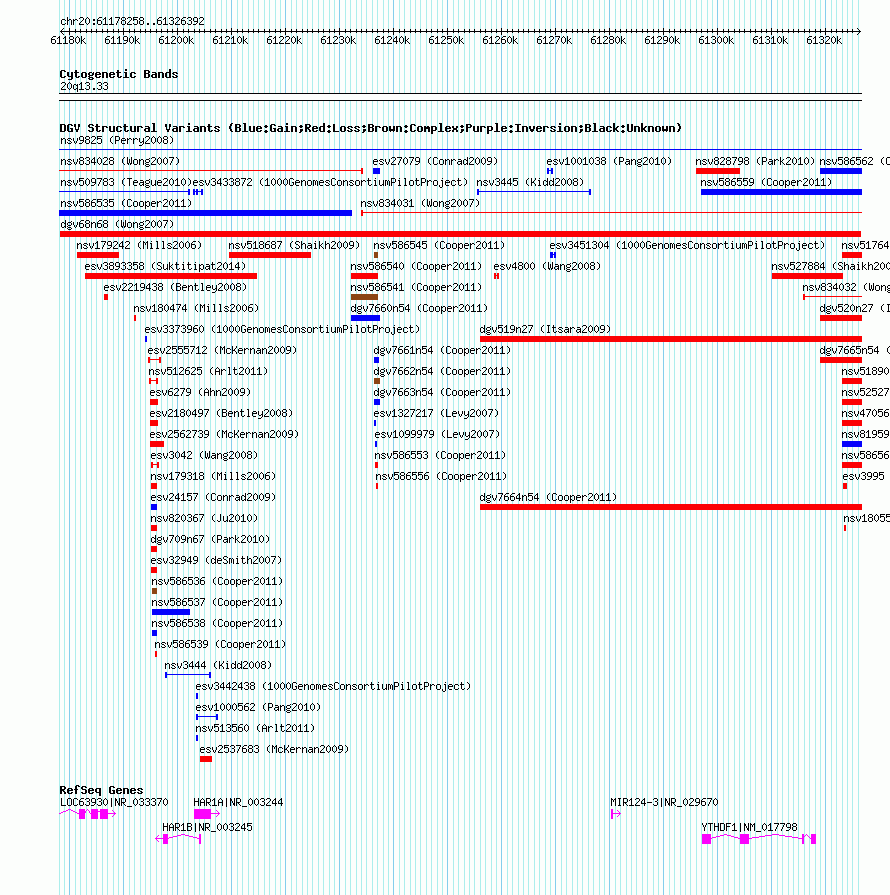Open the nsv586545 (Cooper2011) label

[x=439, y=245]
